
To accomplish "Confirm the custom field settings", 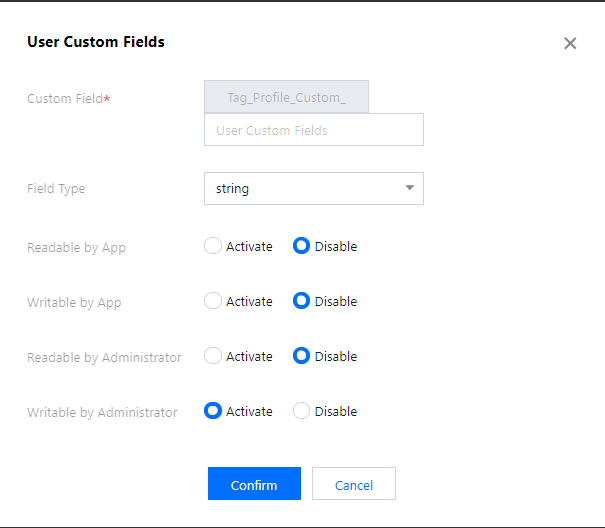I will pos(254,484).
